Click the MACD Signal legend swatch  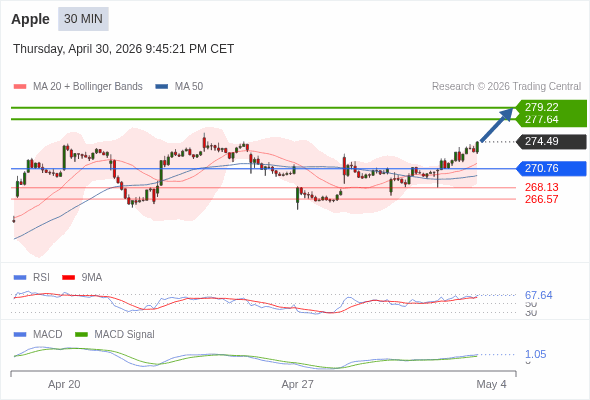click(81, 334)
